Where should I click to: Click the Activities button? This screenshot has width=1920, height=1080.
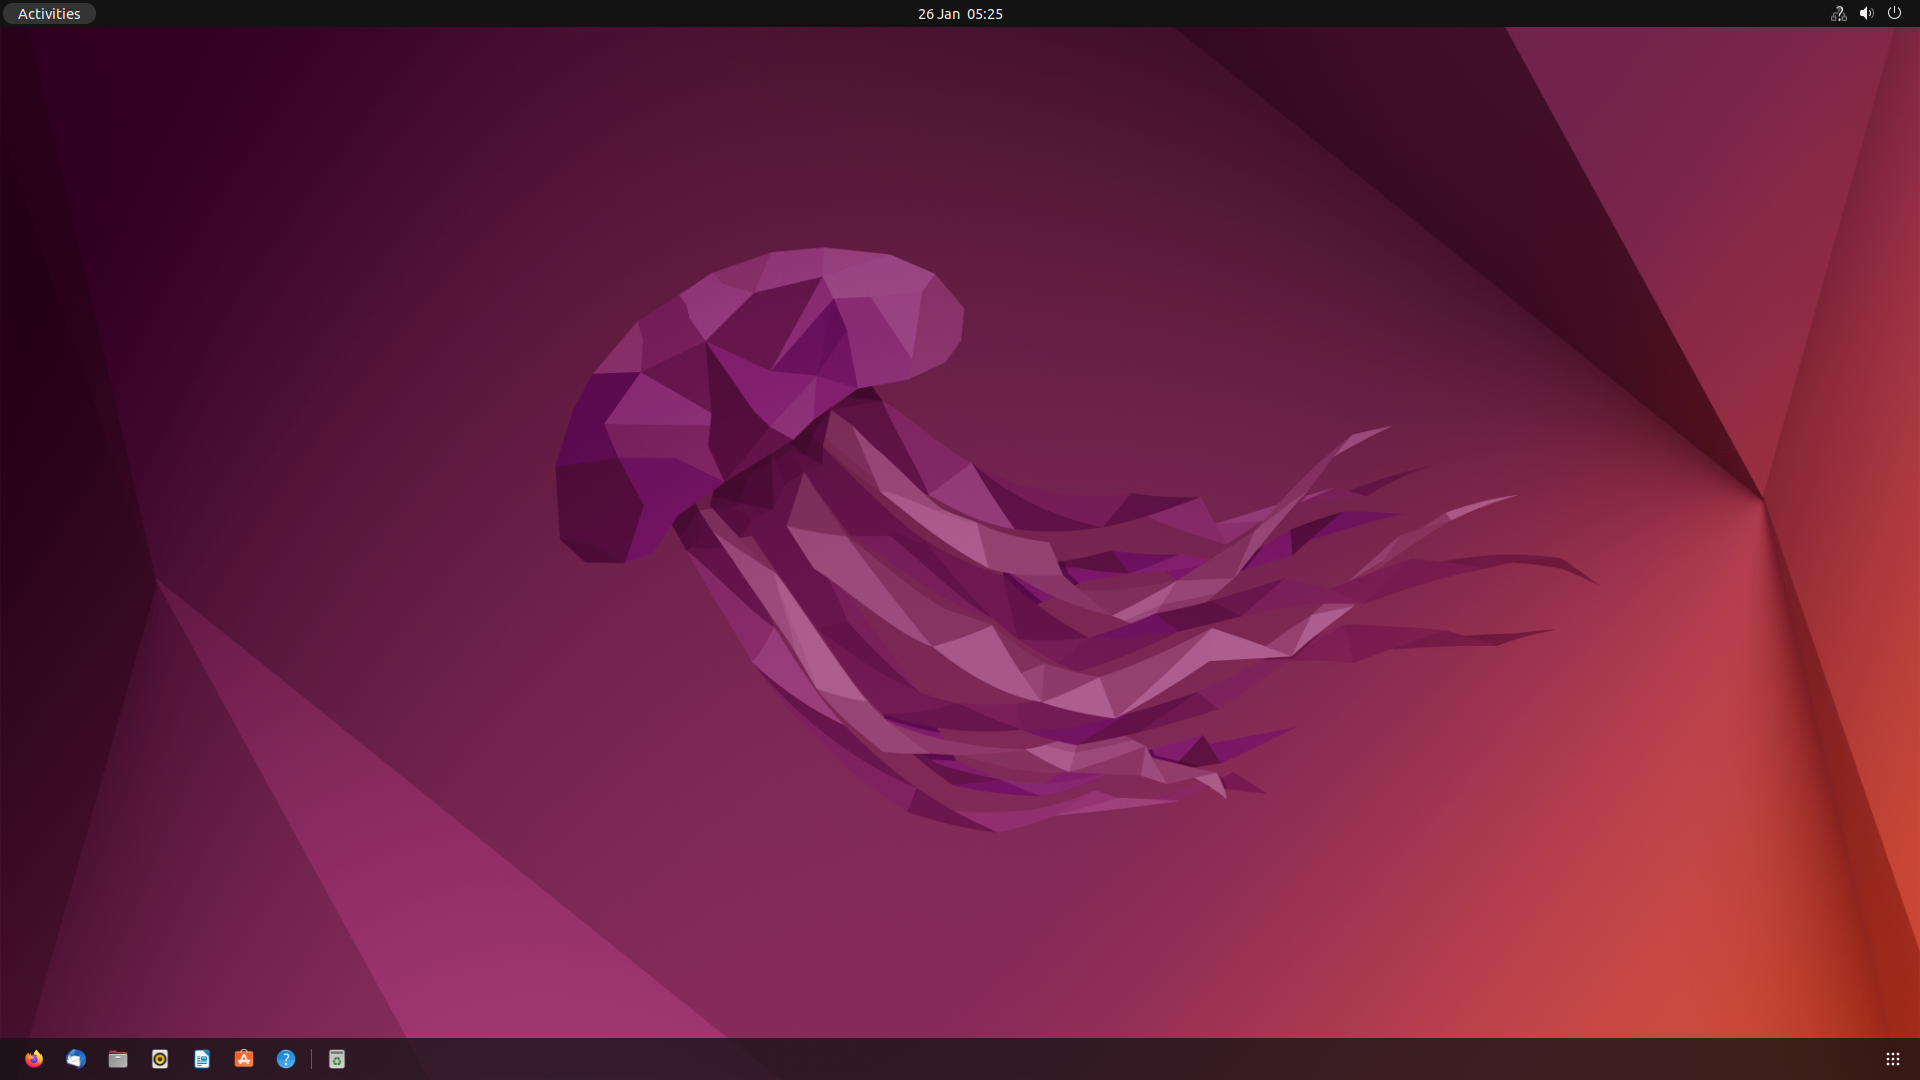[x=49, y=14]
